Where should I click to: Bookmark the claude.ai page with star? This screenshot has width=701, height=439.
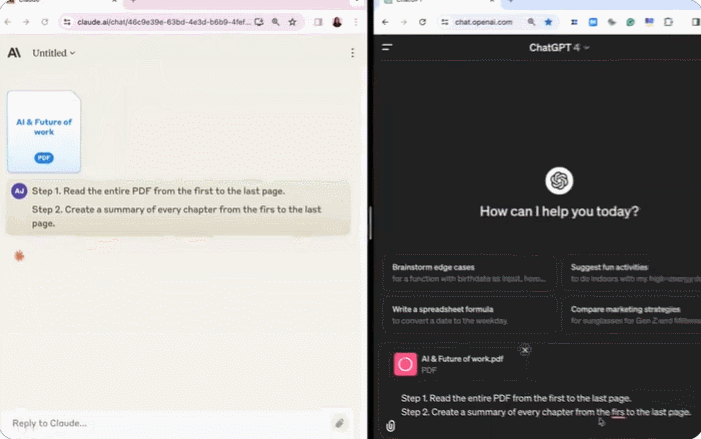pos(292,22)
